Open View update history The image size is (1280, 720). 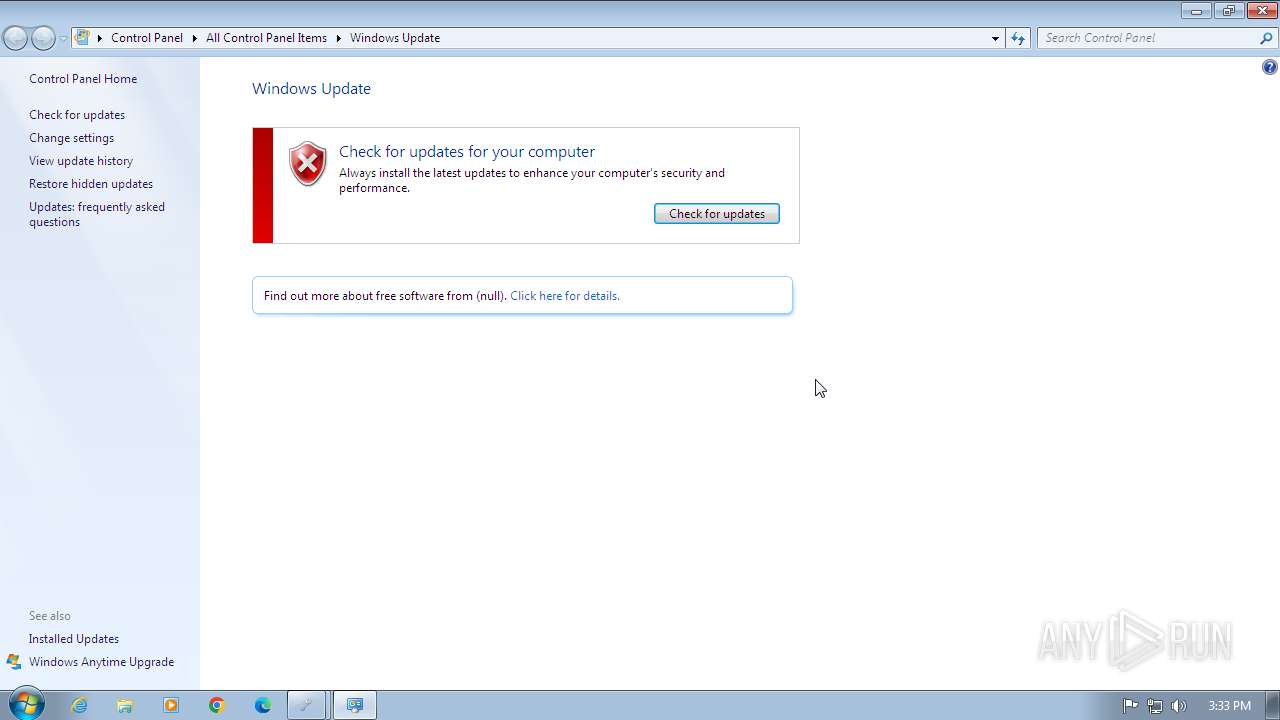point(81,161)
